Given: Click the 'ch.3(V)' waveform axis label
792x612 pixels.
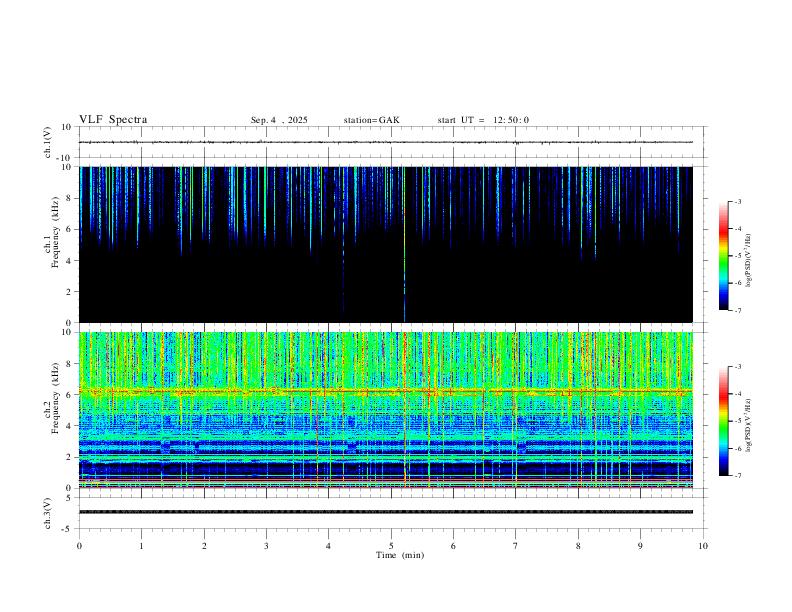Looking at the screenshot, I should click(48, 513).
